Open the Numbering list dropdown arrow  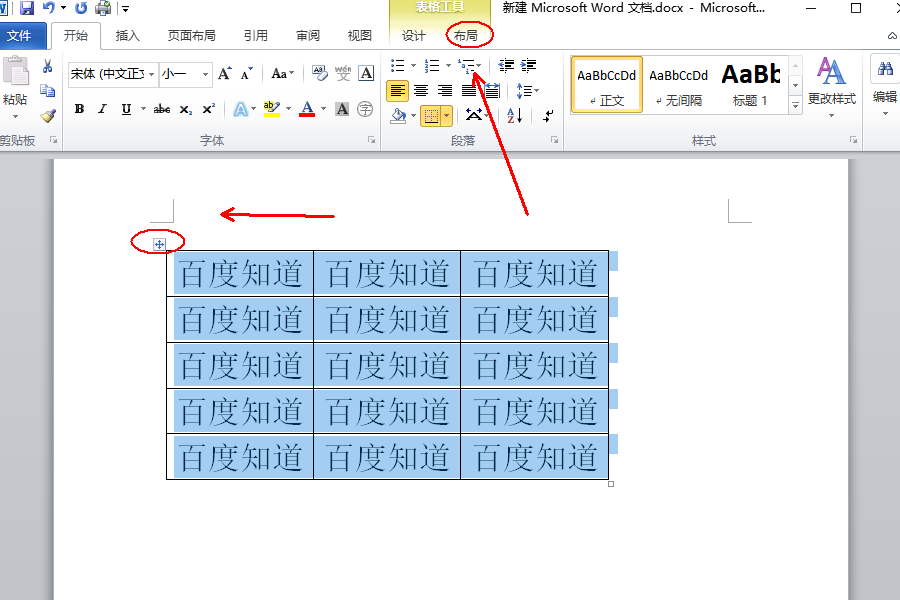[x=448, y=65]
